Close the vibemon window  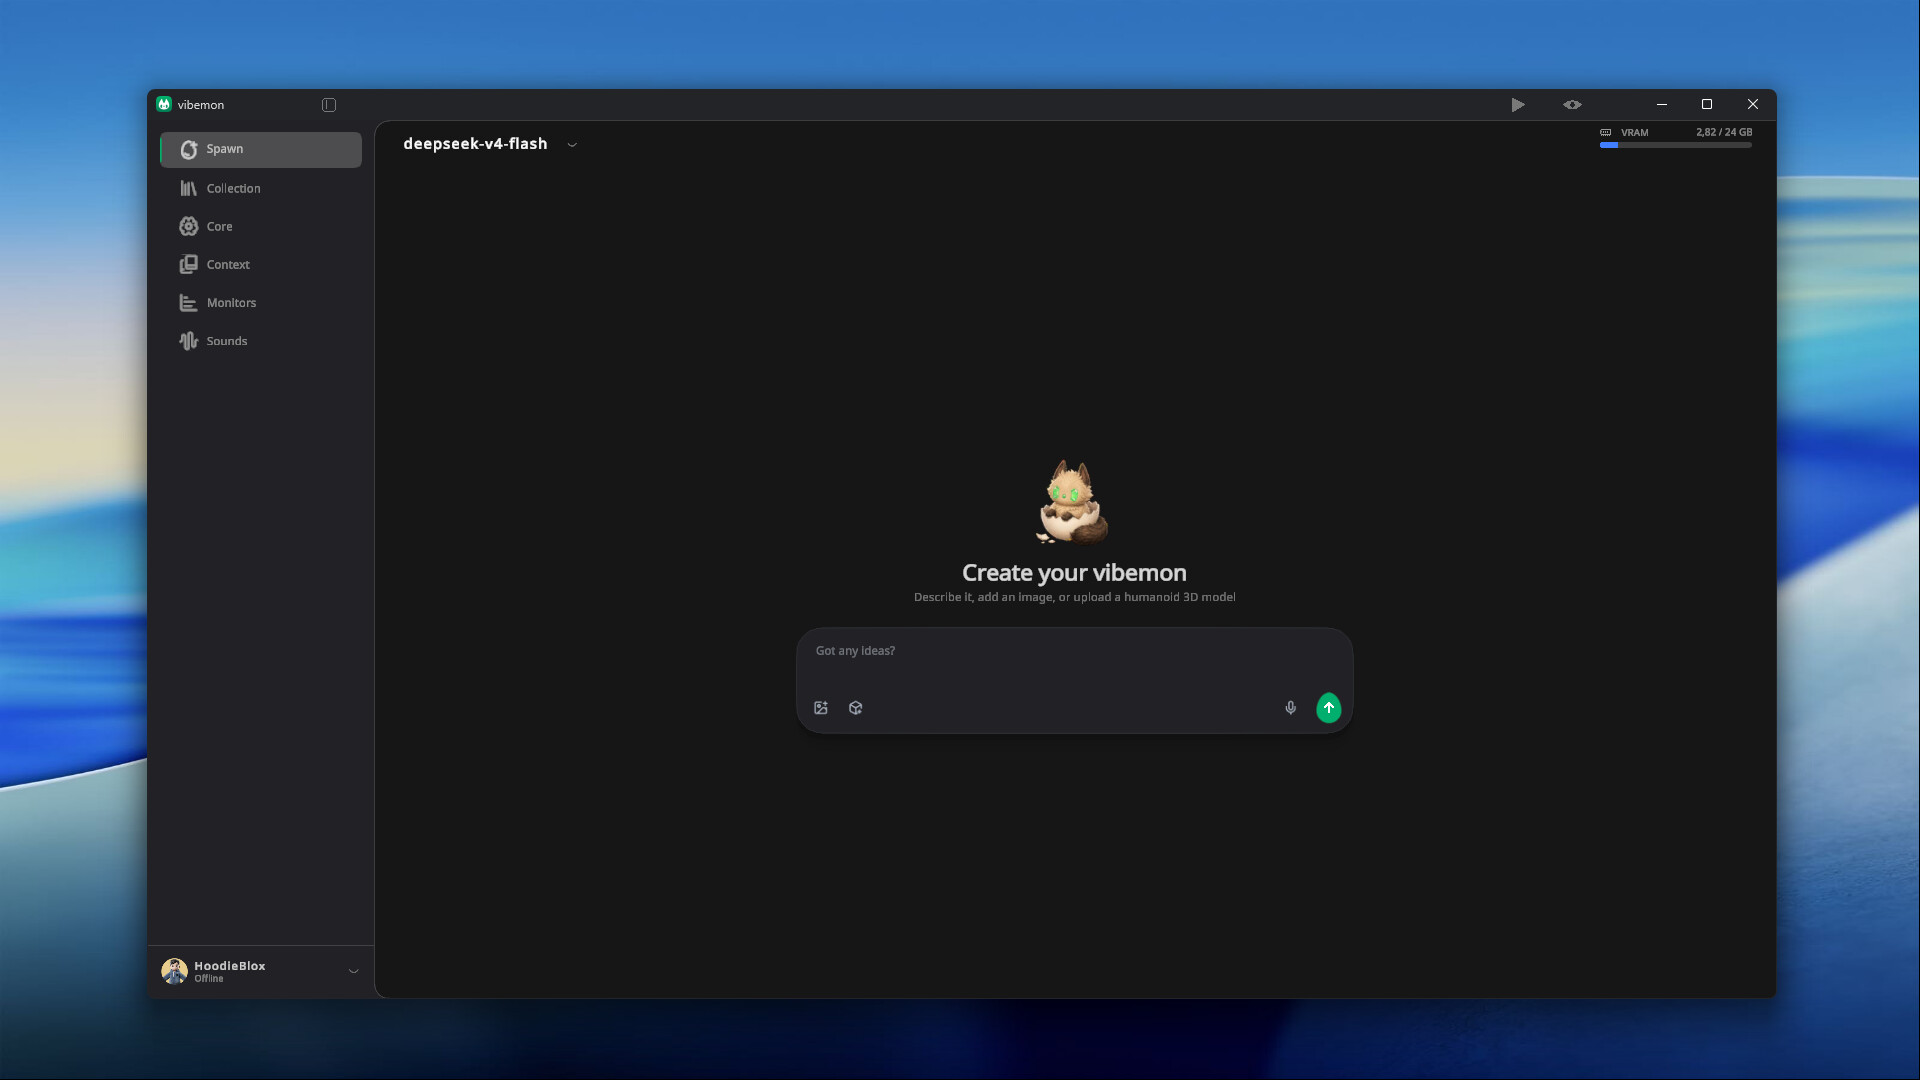pos(1753,104)
